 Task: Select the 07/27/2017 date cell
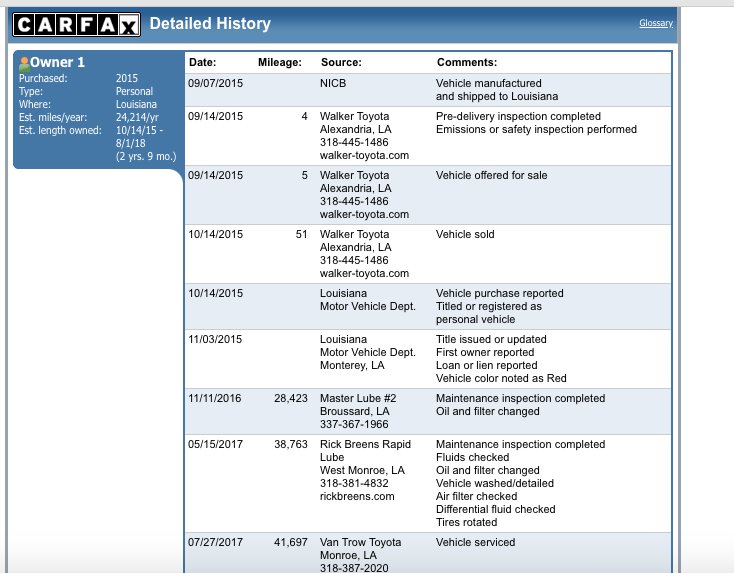click(215, 542)
